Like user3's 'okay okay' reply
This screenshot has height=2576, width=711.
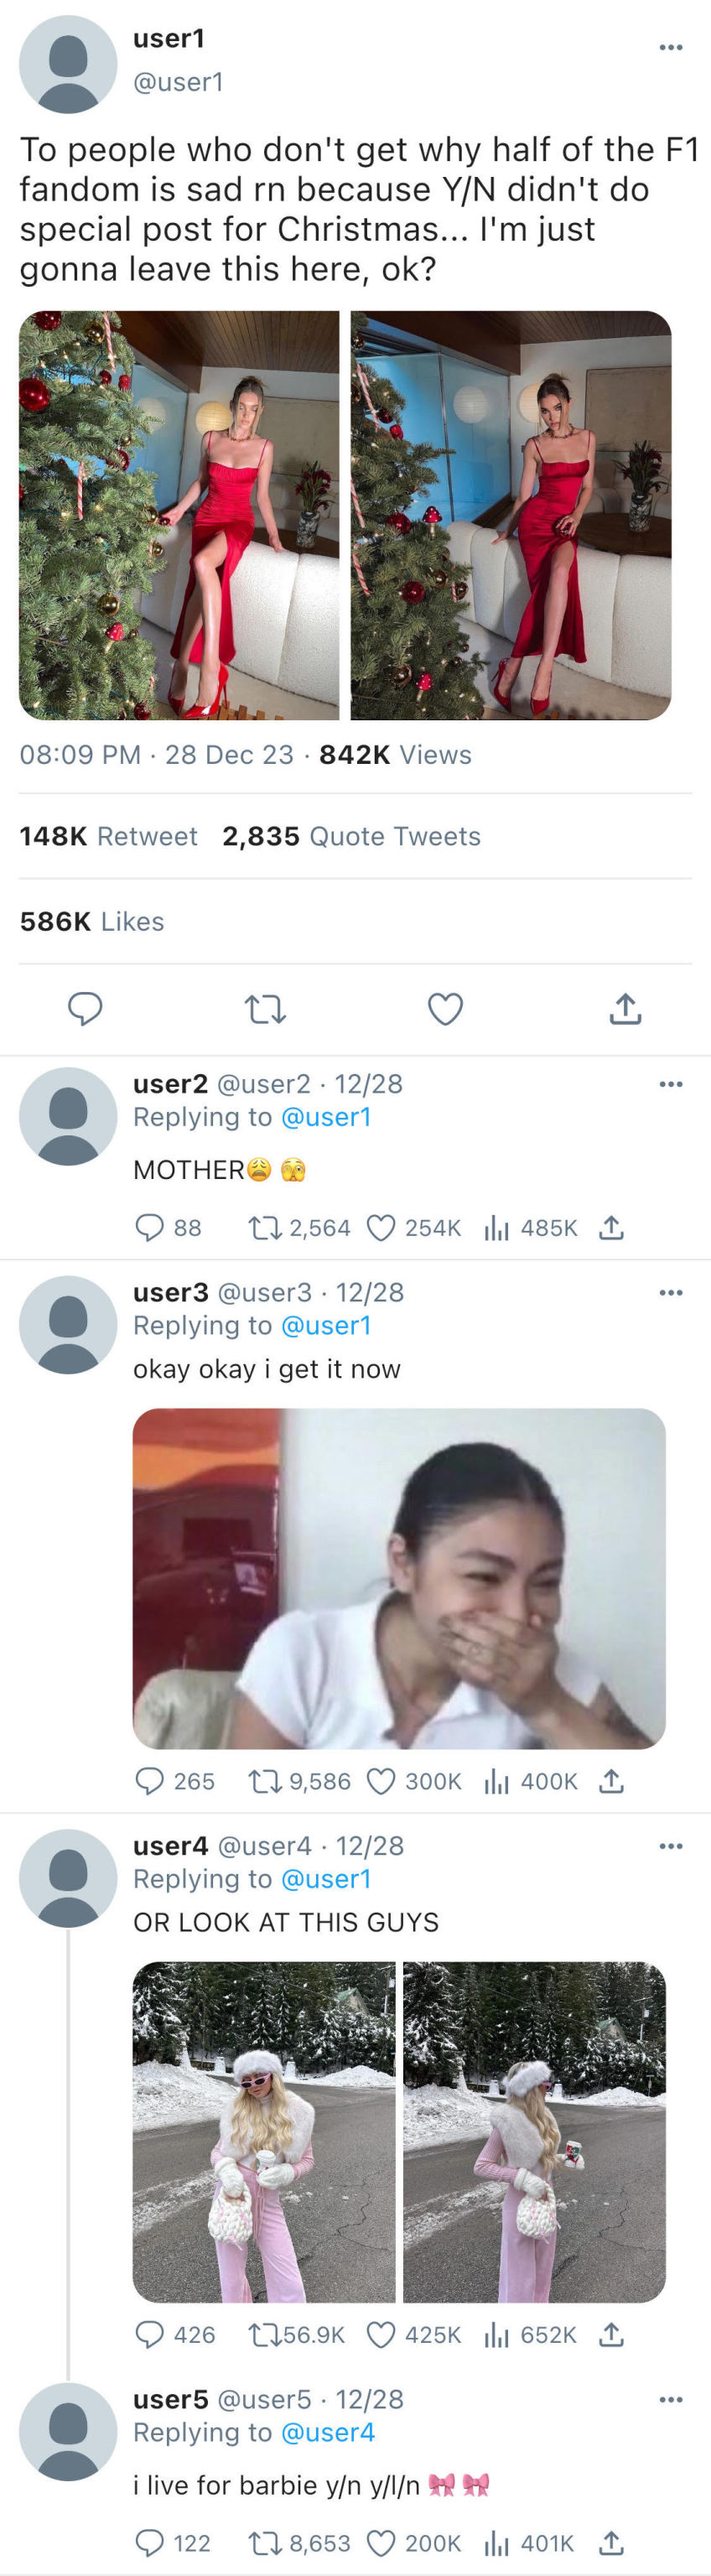pyautogui.click(x=381, y=1780)
